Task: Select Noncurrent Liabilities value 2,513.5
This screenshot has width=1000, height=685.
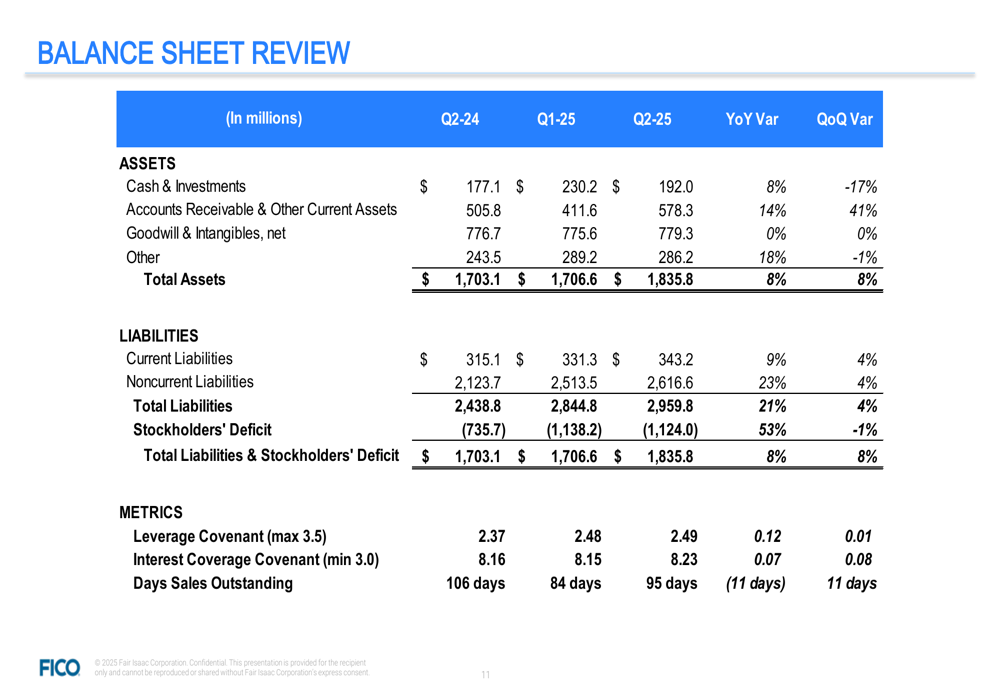Action: point(574,383)
